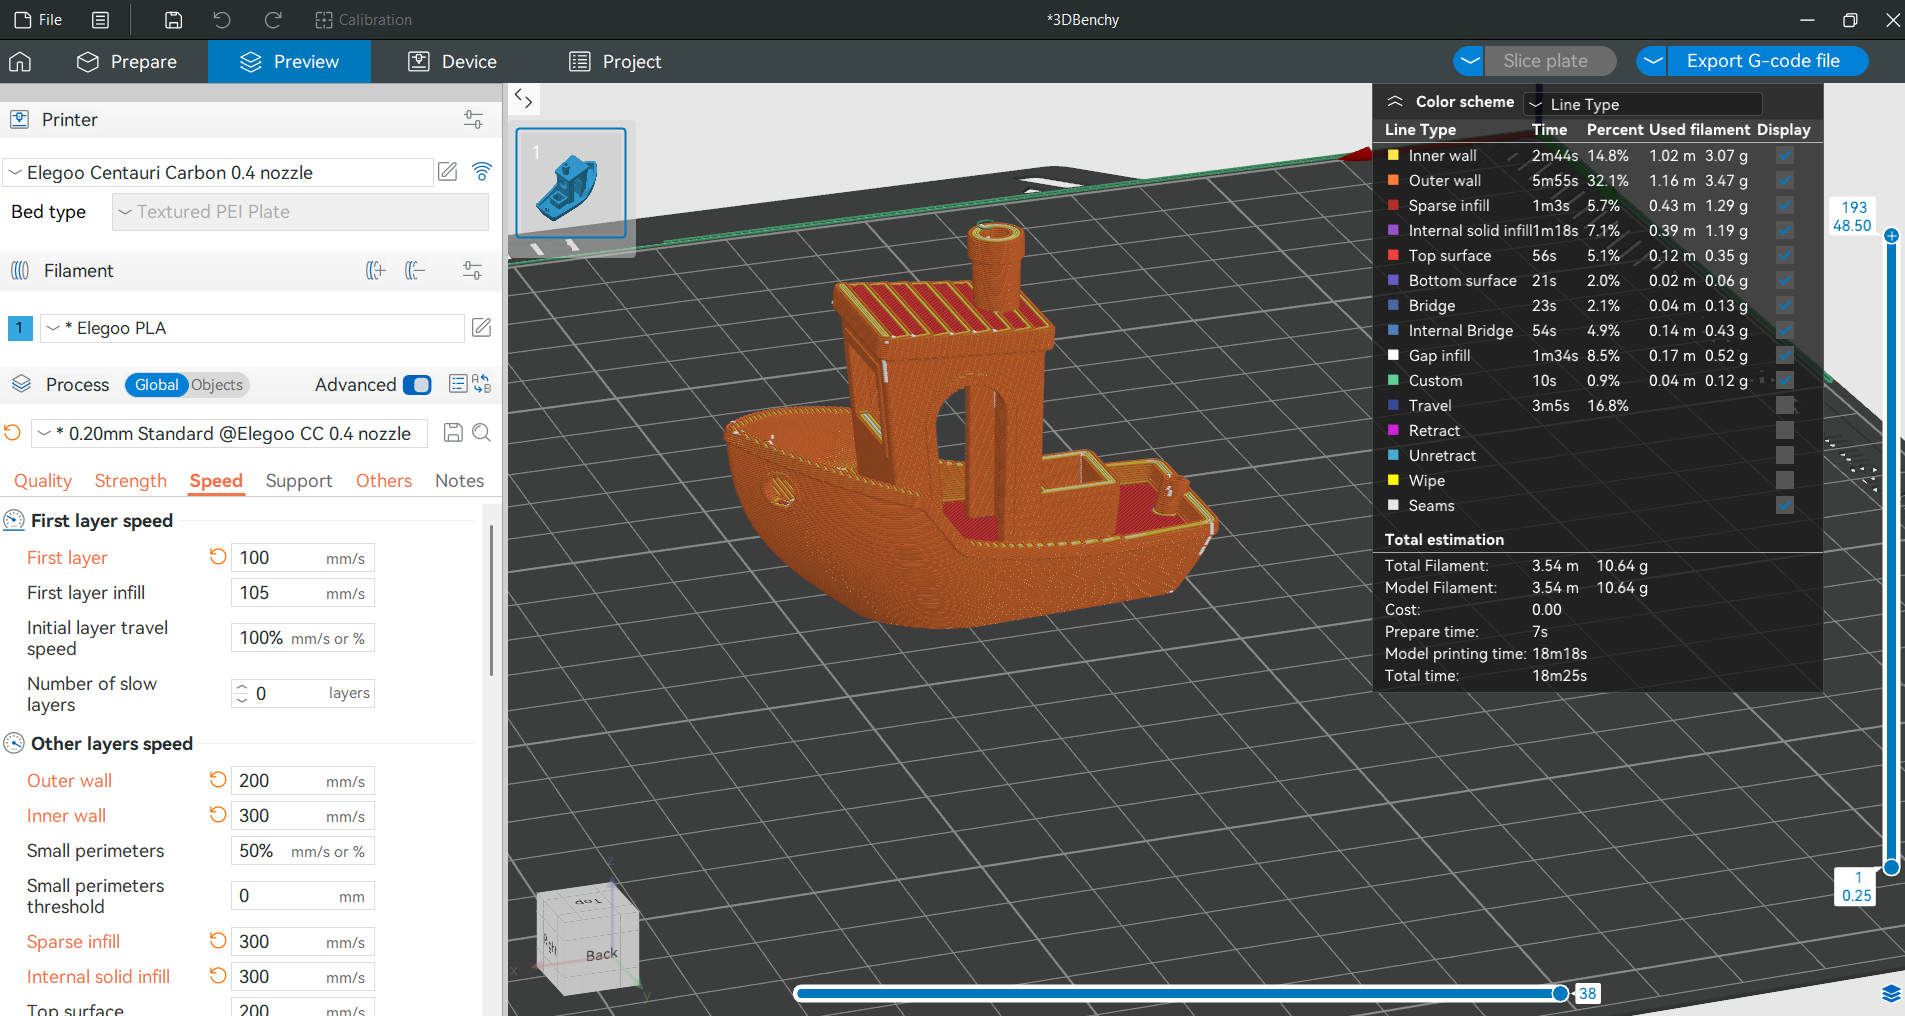This screenshot has height=1016, width=1905.
Task: Open printer settings sliders icon
Action: click(473, 120)
